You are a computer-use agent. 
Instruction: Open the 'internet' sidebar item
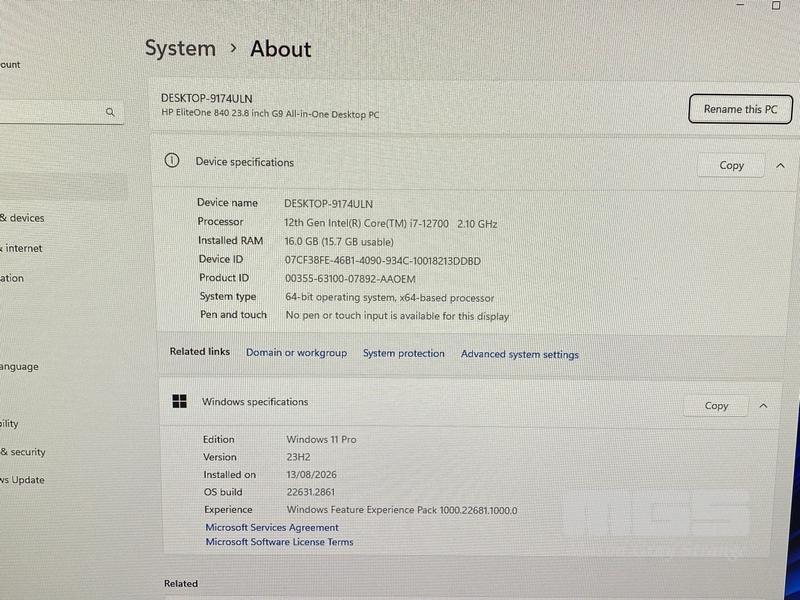tap(21, 248)
